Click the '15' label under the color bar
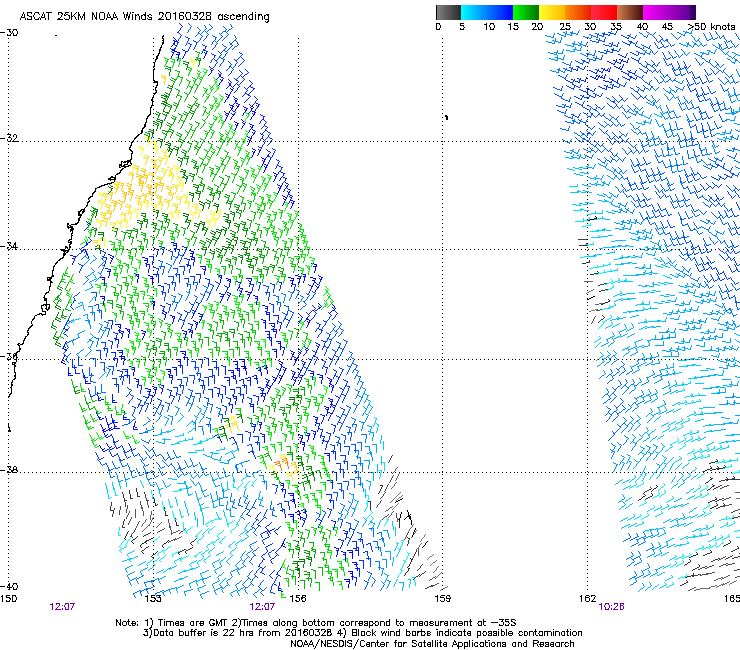The height and width of the screenshot is (650, 740). coord(513,27)
